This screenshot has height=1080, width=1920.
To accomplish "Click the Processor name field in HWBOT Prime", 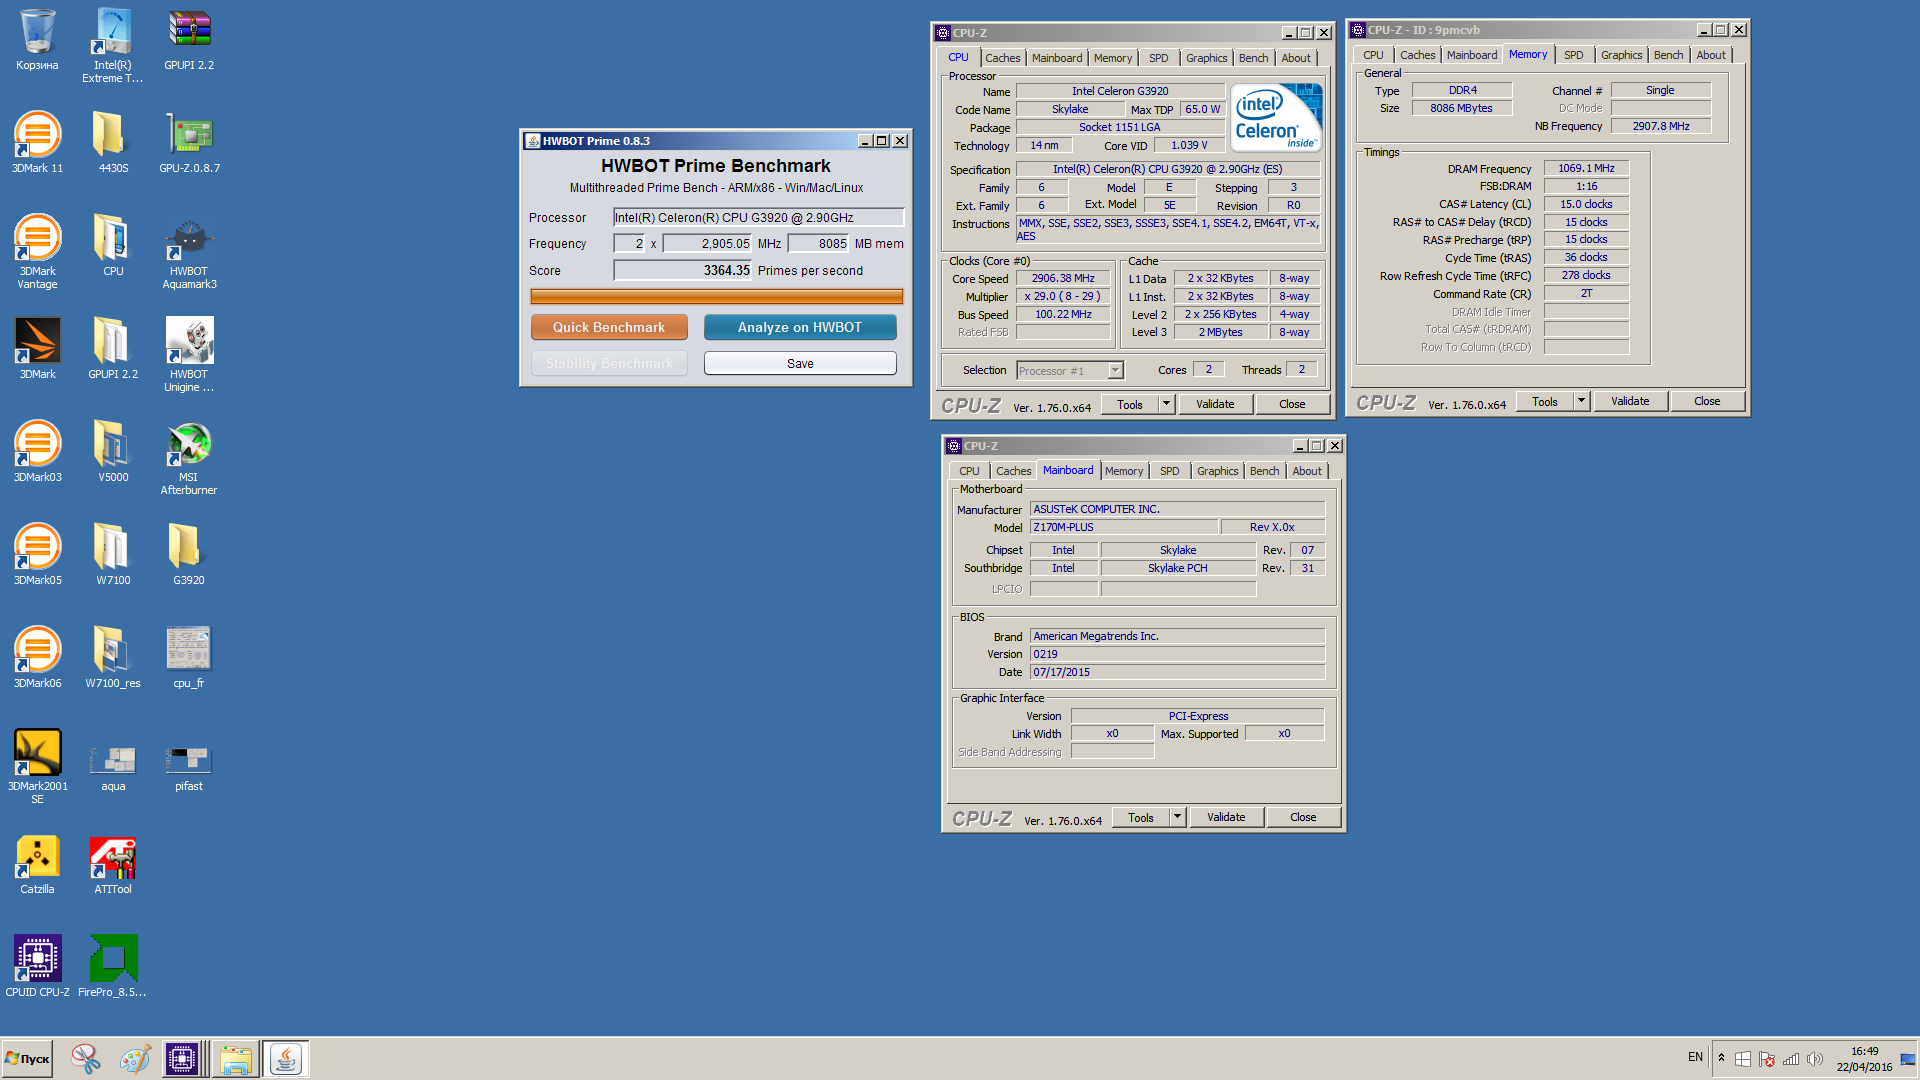I will coord(759,217).
